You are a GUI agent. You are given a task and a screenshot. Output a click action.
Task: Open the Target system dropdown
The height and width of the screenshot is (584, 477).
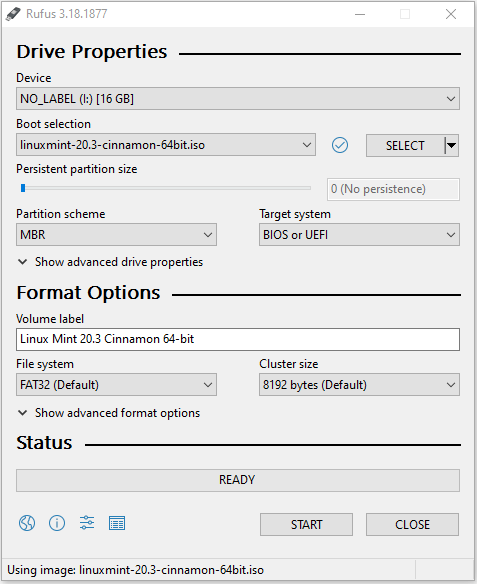359,235
